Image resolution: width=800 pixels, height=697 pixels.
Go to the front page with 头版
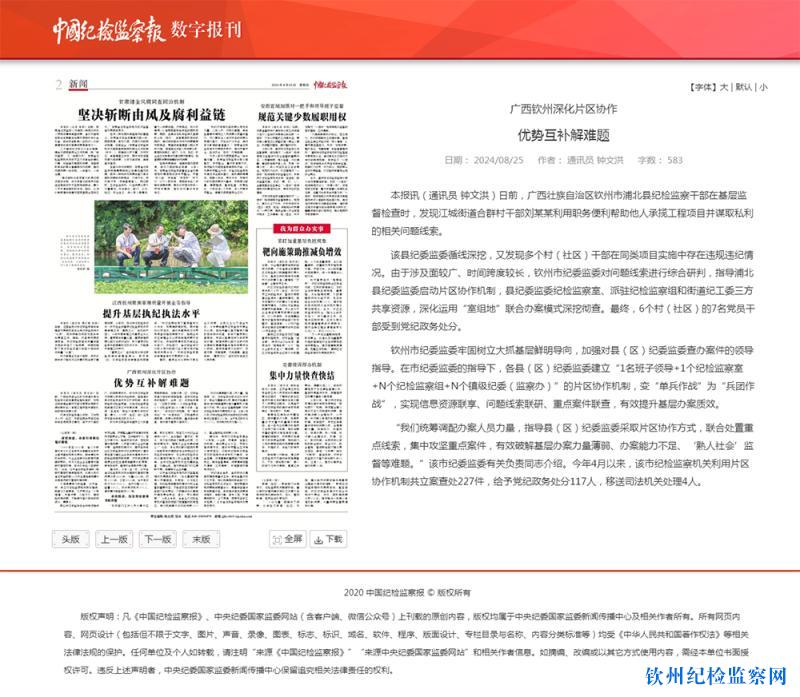(x=70, y=539)
